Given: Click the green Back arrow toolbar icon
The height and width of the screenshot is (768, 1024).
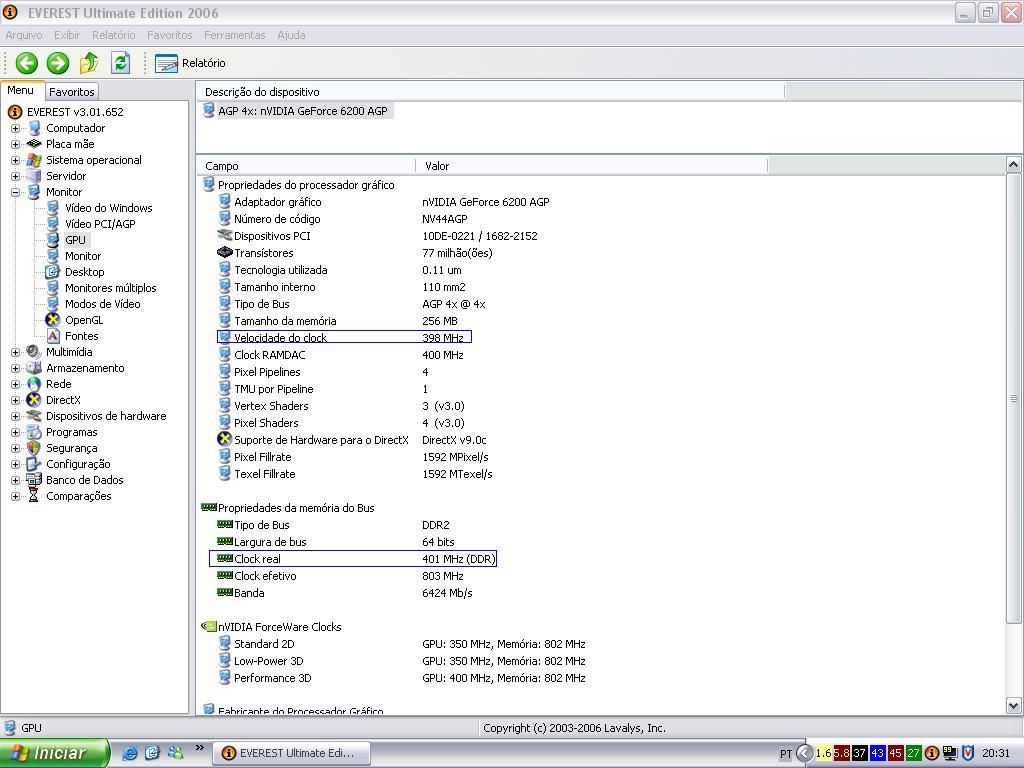Looking at the screenshot, I should 27,63.
